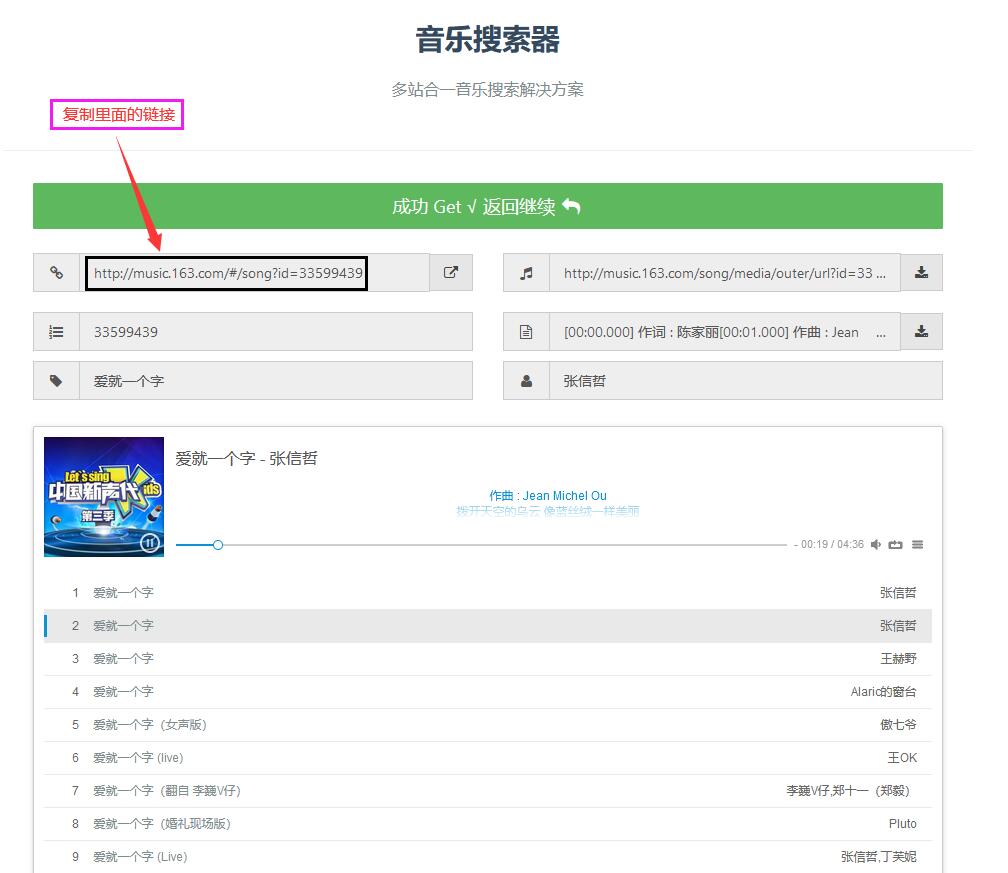Open song link in new window icon
Image resolution: width=1008 pixels, height=873 pixels.
click(x=451, y=273)
